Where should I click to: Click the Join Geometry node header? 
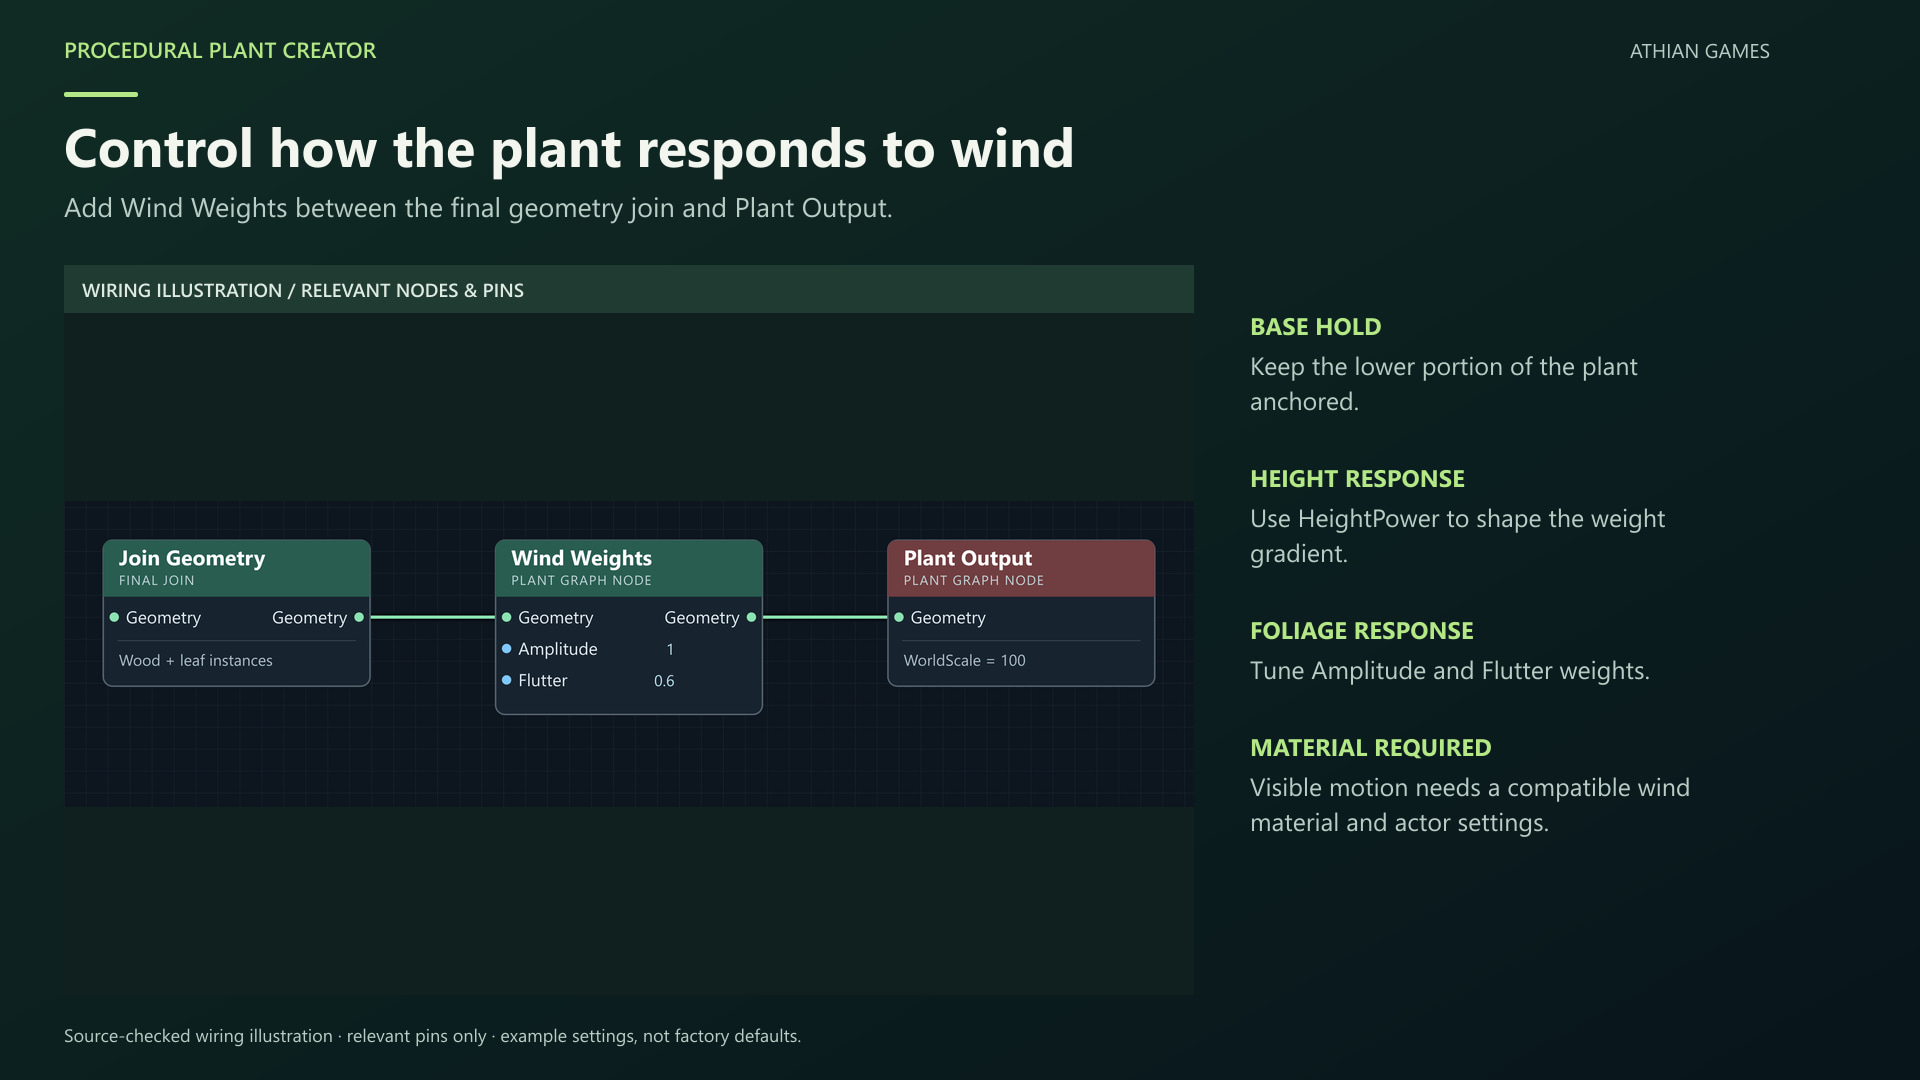pos(236,568)
